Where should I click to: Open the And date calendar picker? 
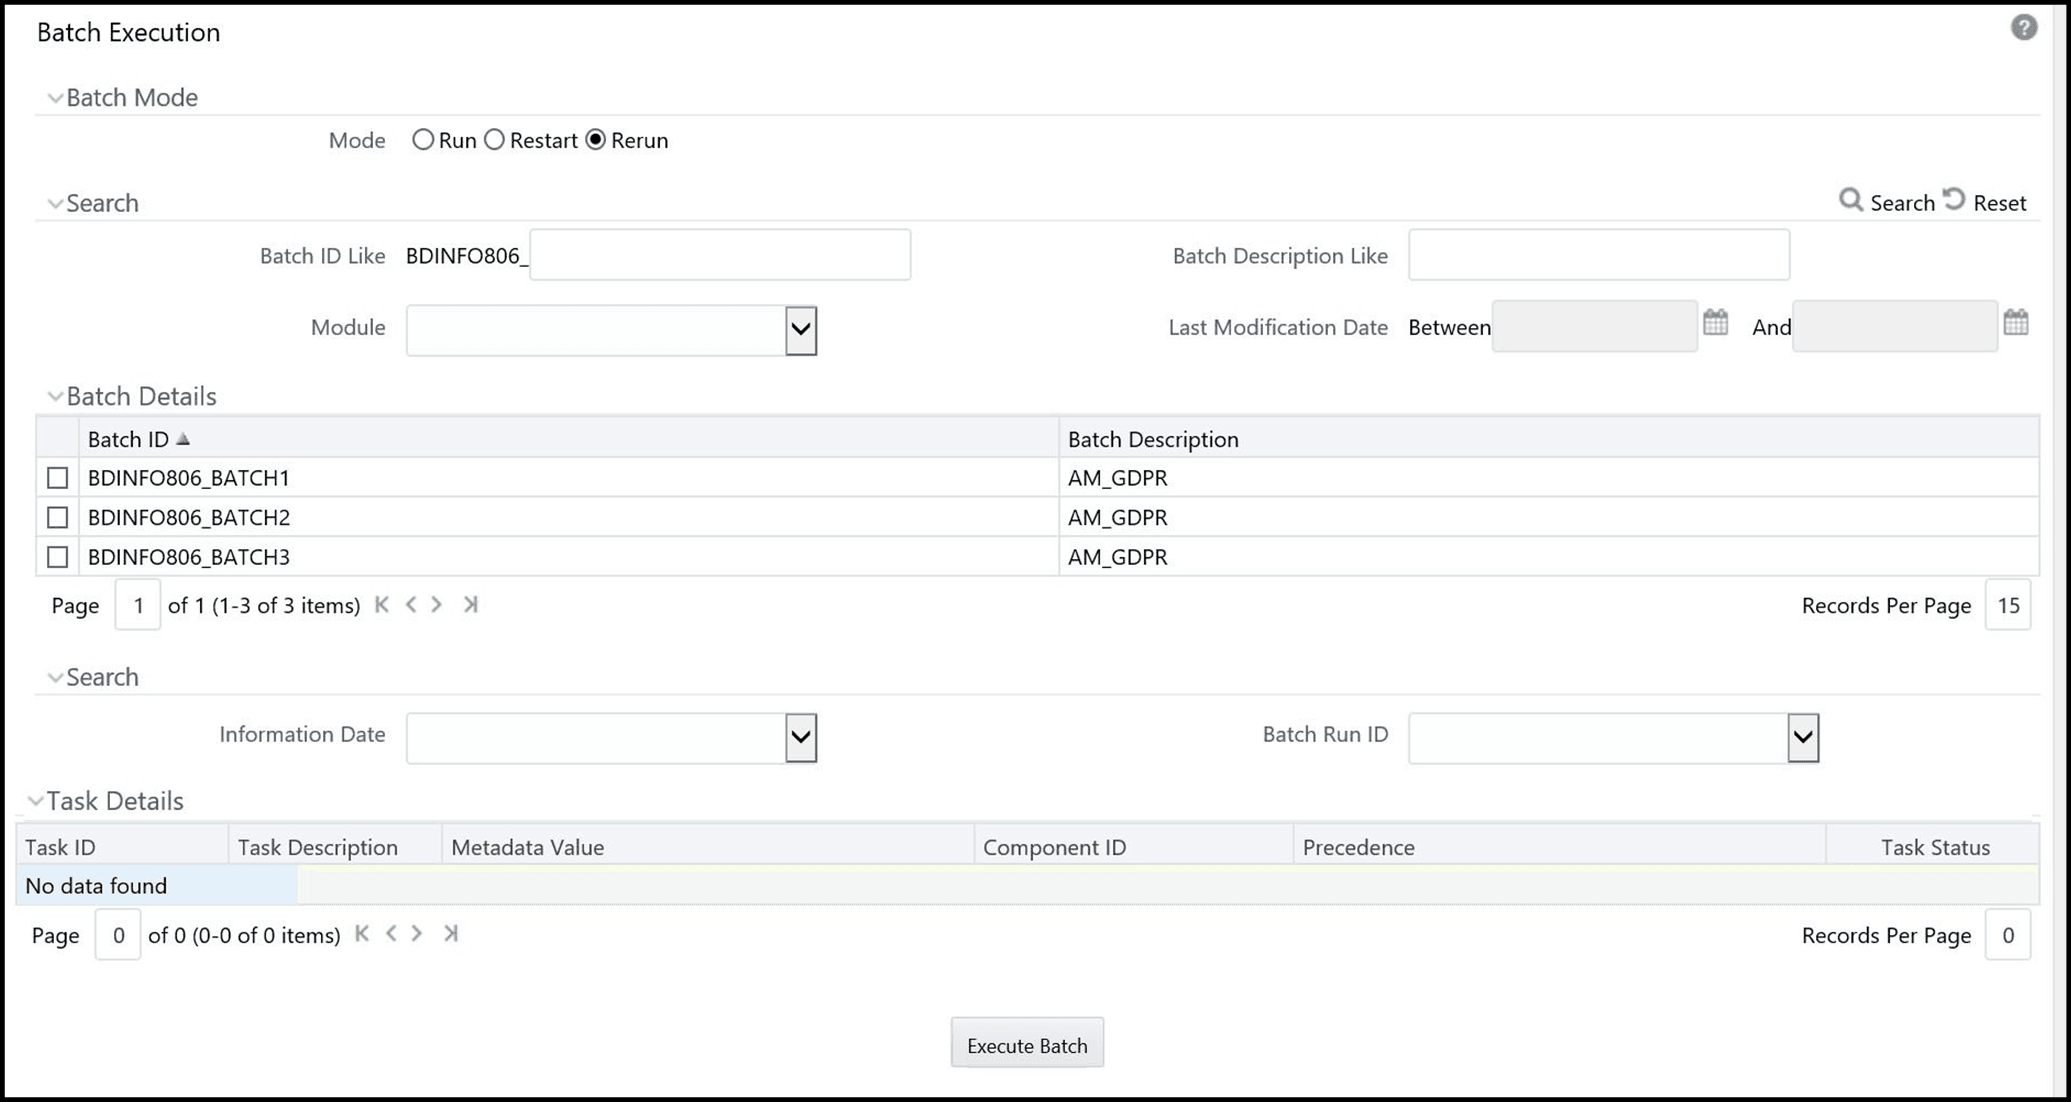(x=2016, y=323)
